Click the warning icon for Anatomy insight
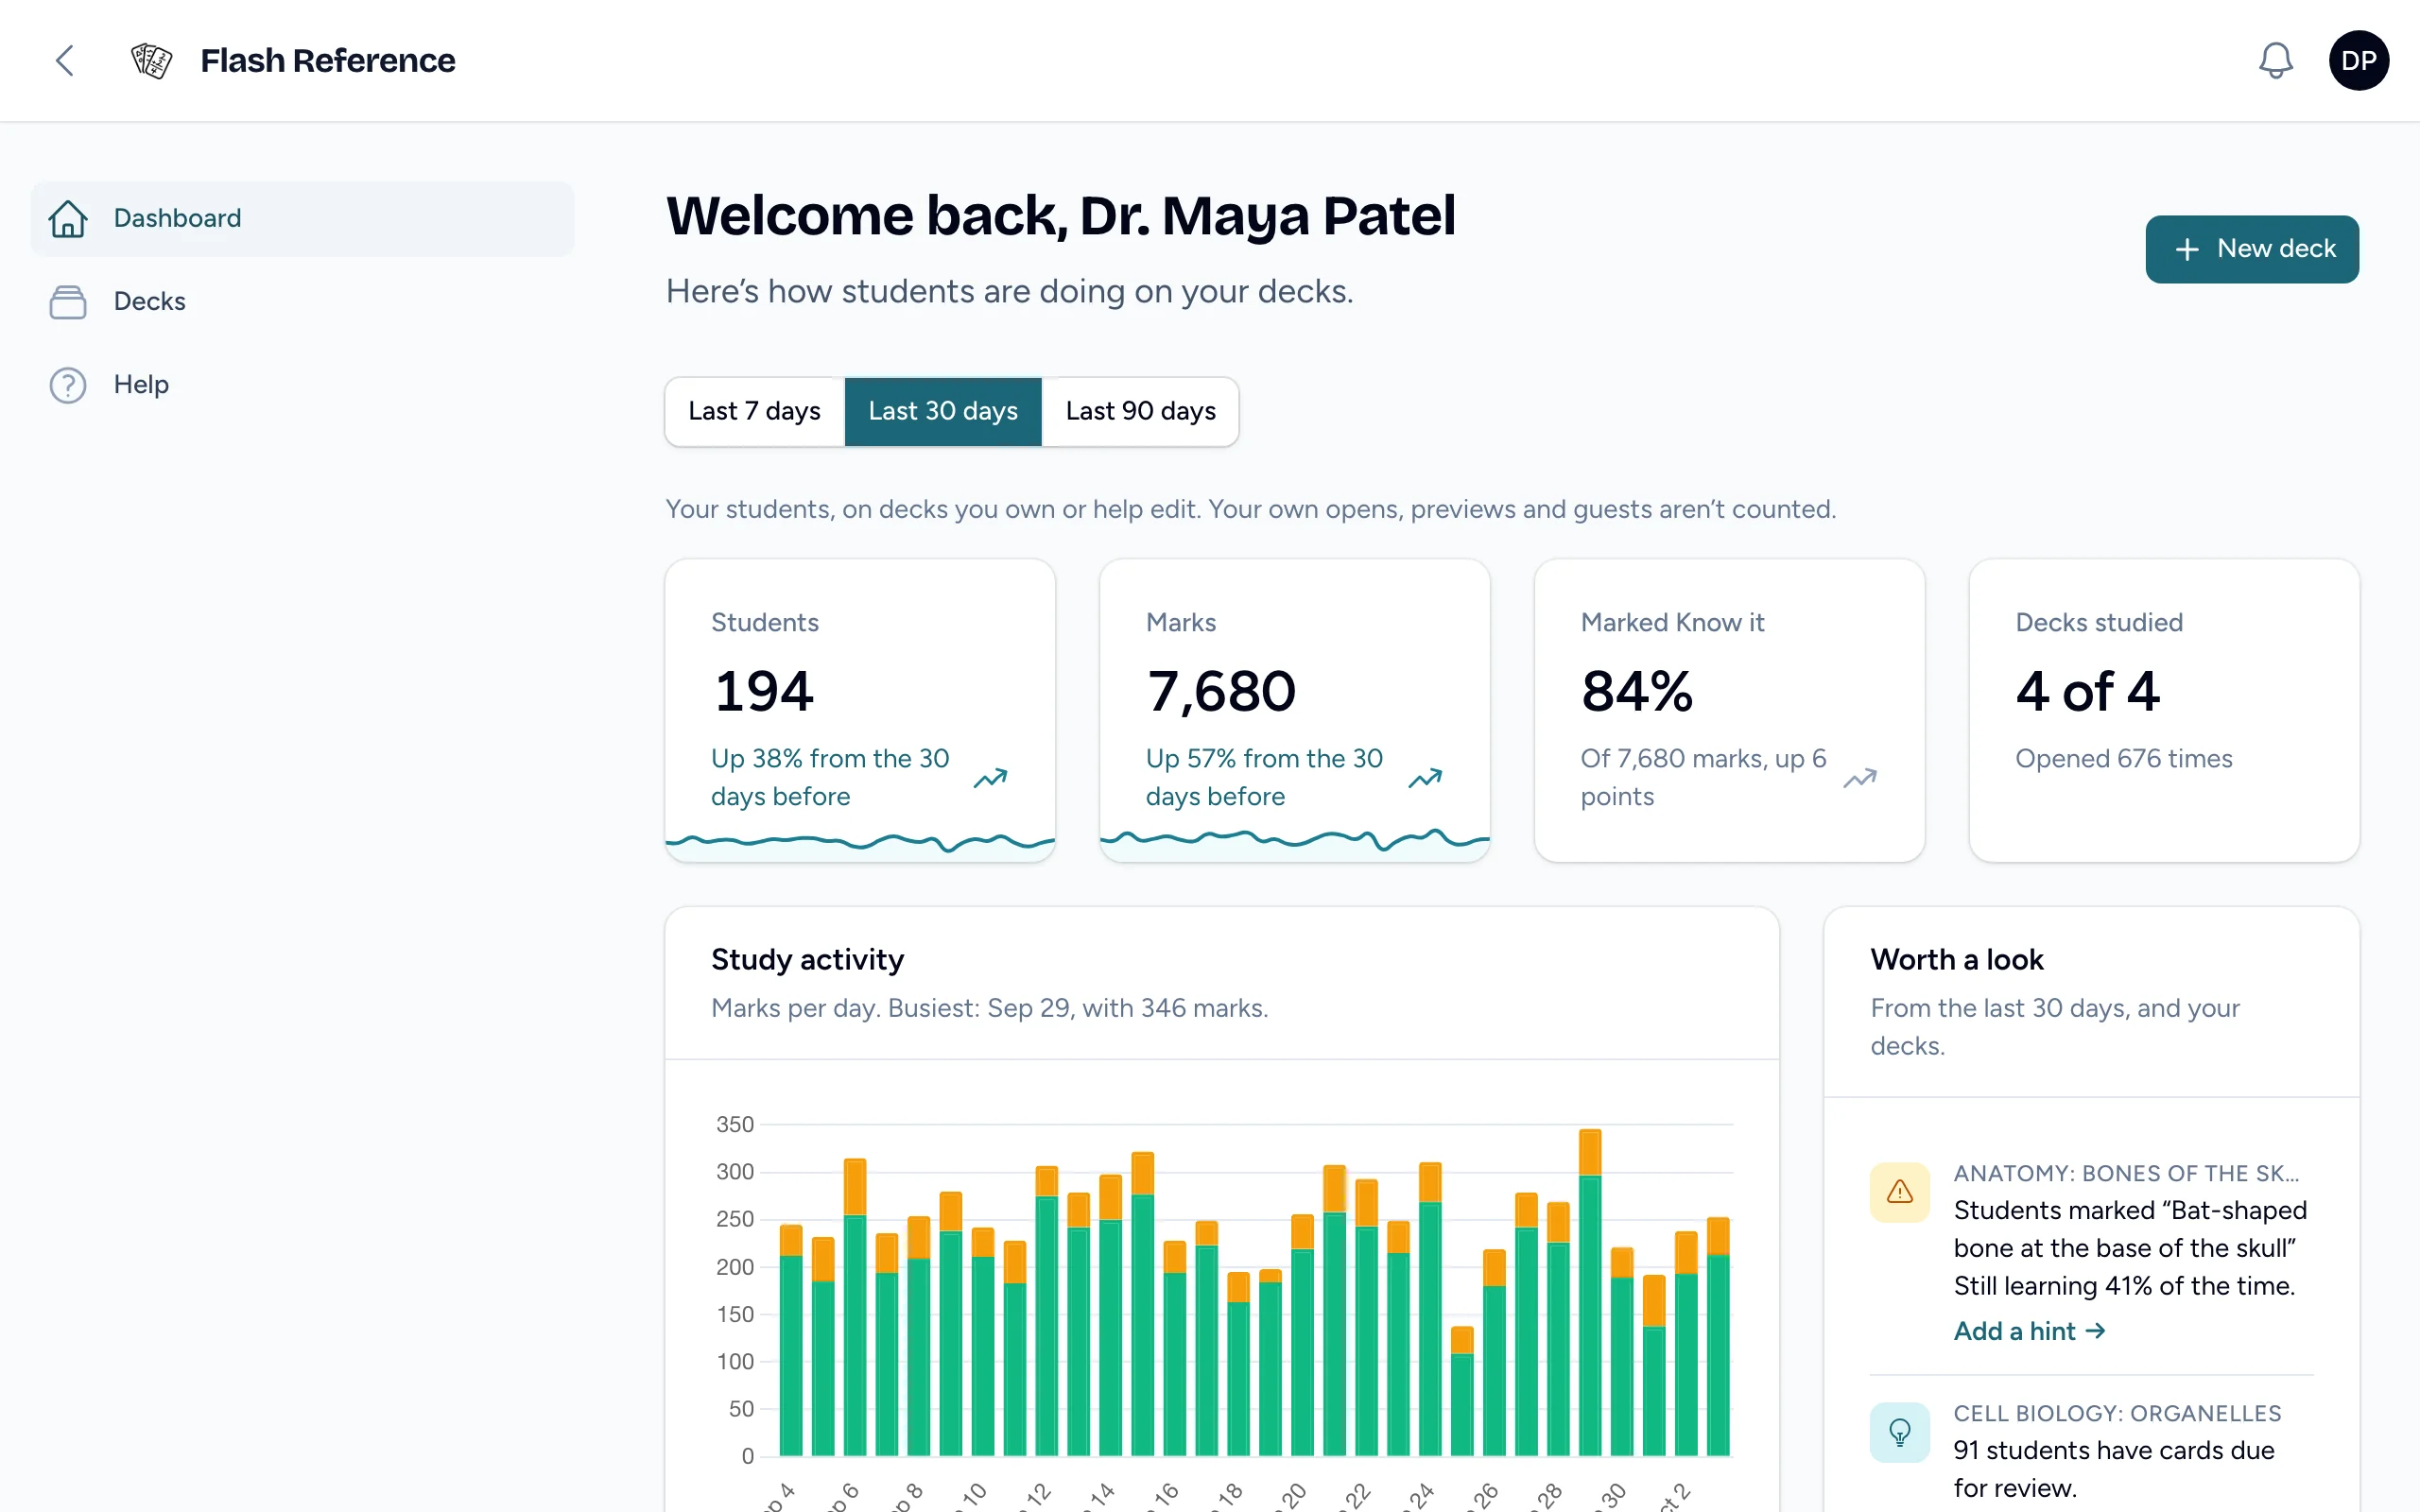This screenshot has height=1512, width=2420. tap(1899, 1192)
